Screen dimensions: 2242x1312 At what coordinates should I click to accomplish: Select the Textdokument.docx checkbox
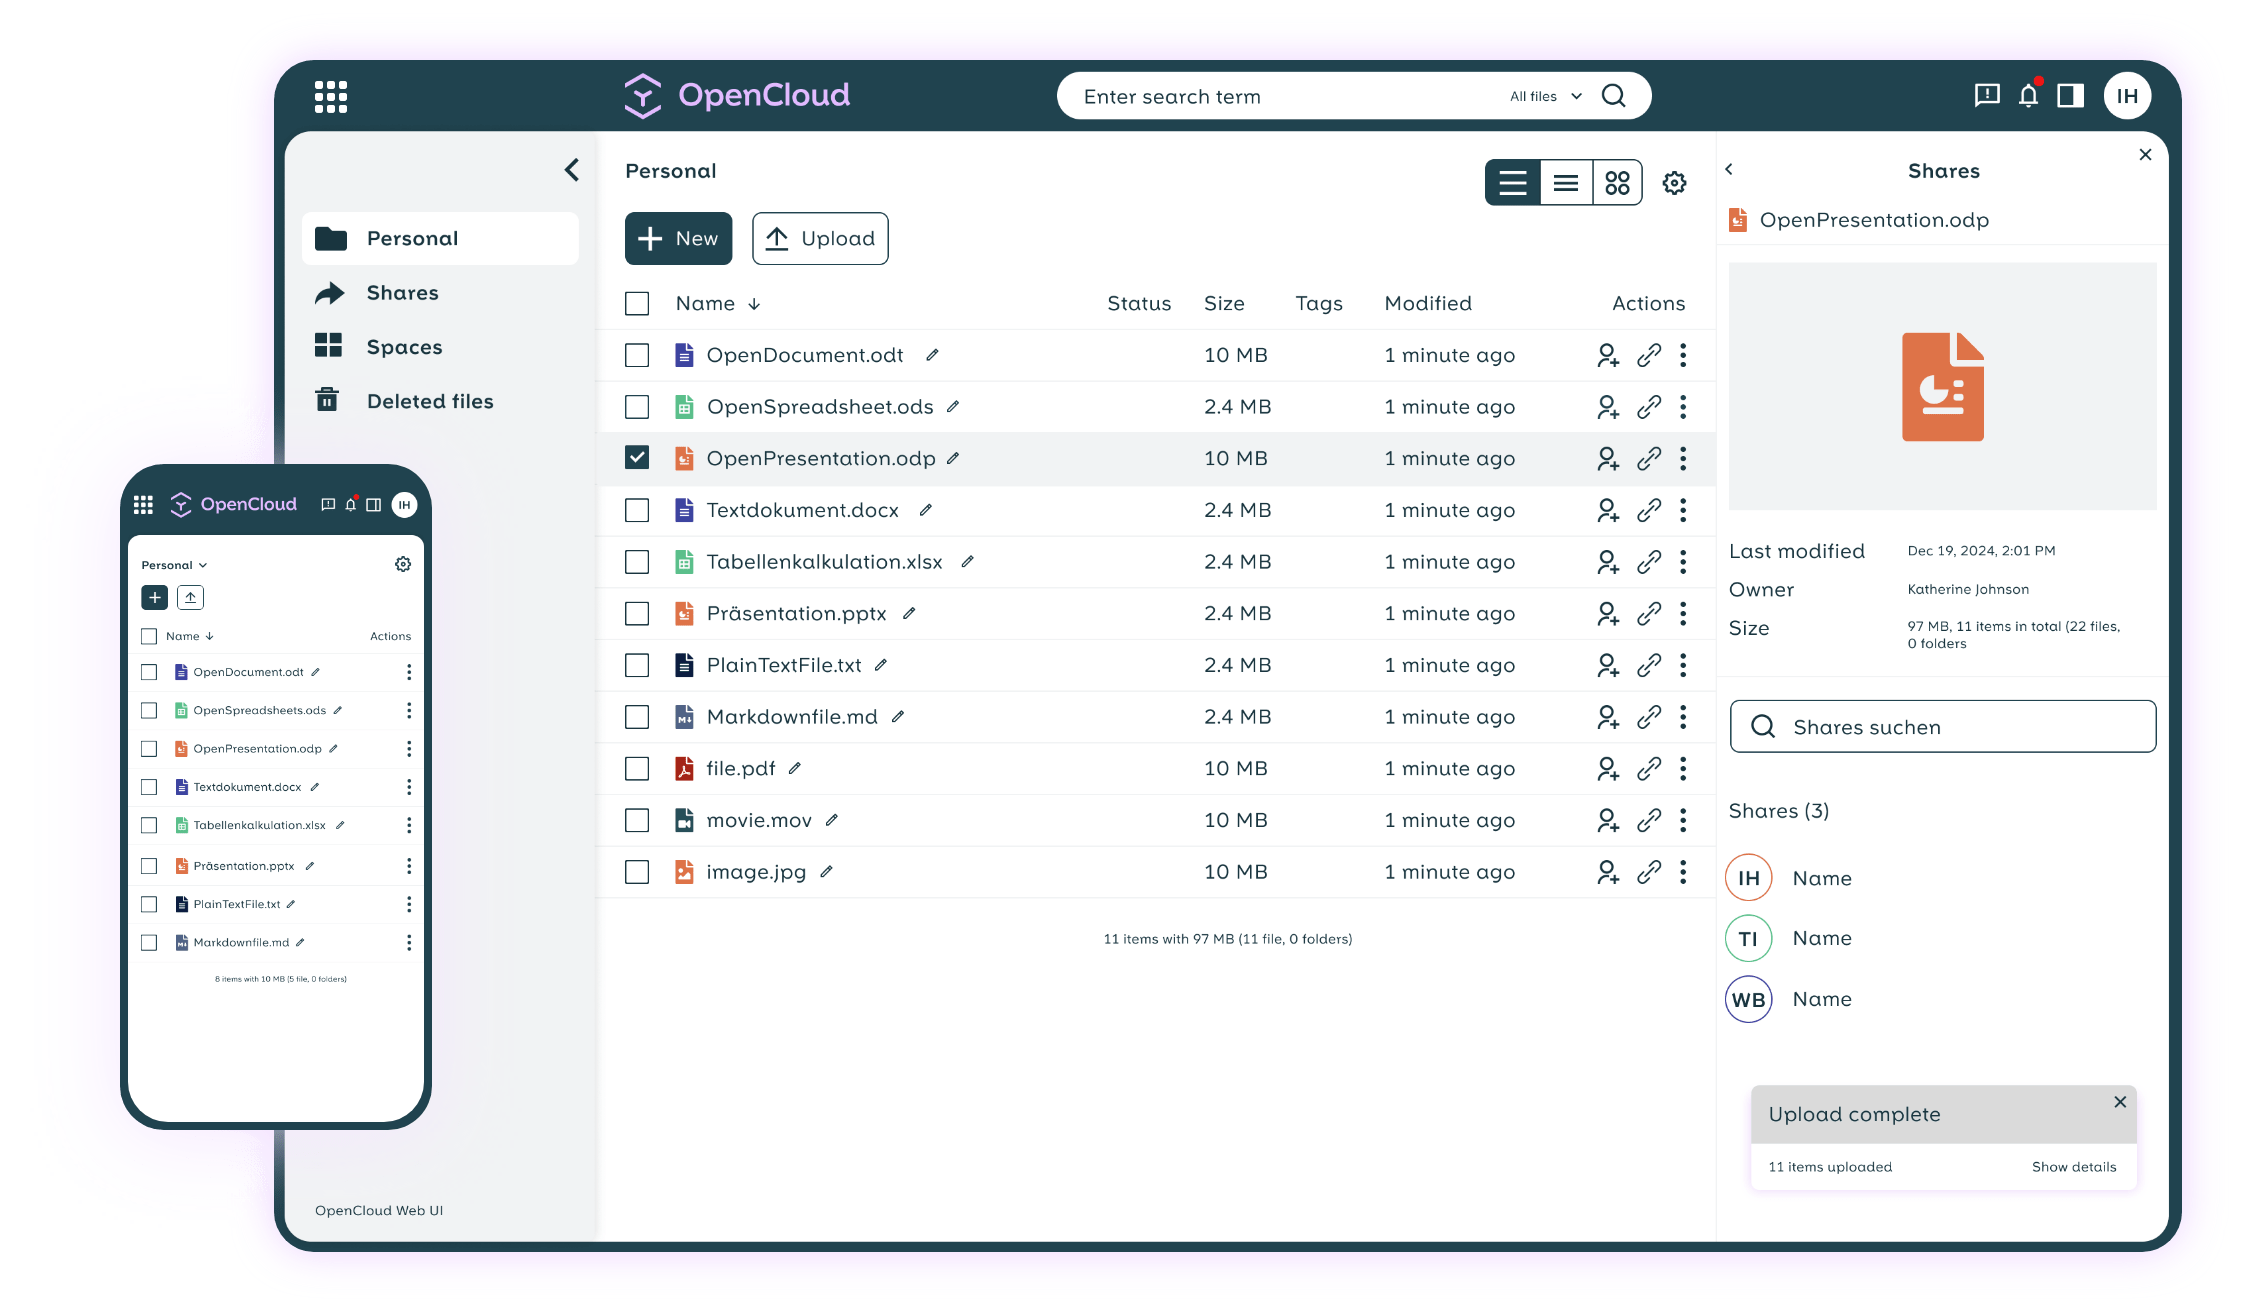coord(637,510)
